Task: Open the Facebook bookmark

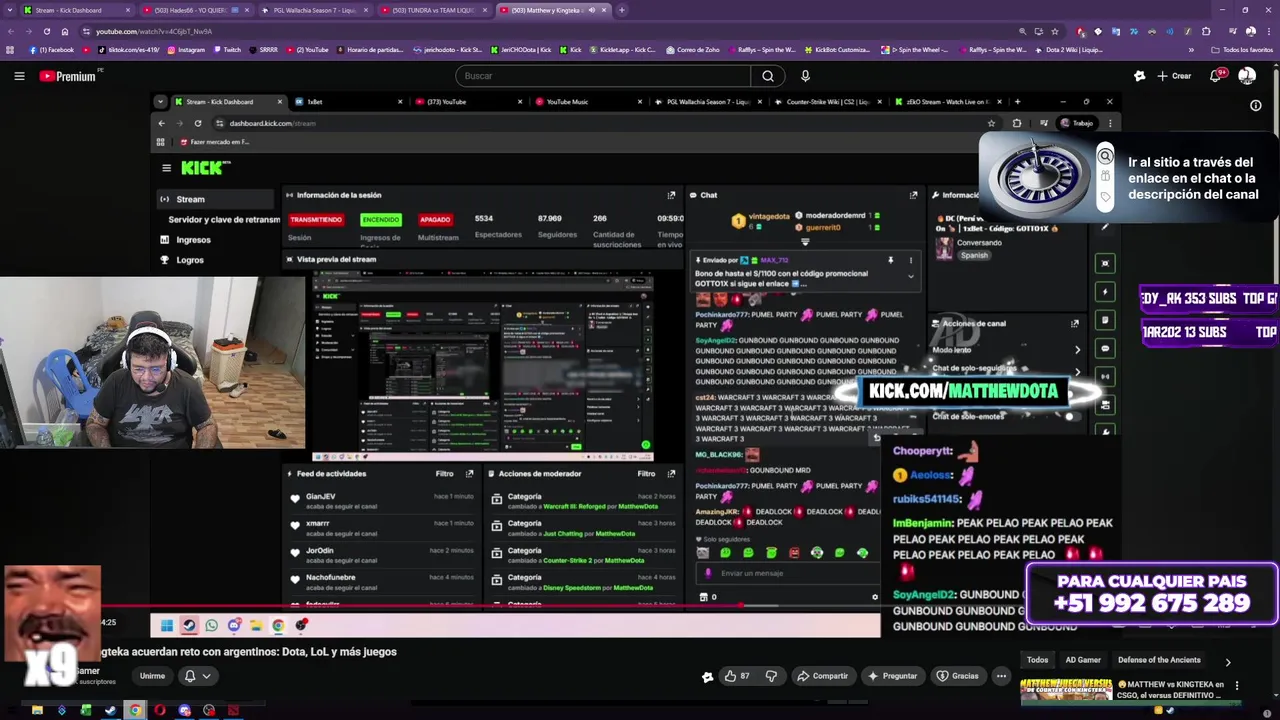Action: coord(52,50)
